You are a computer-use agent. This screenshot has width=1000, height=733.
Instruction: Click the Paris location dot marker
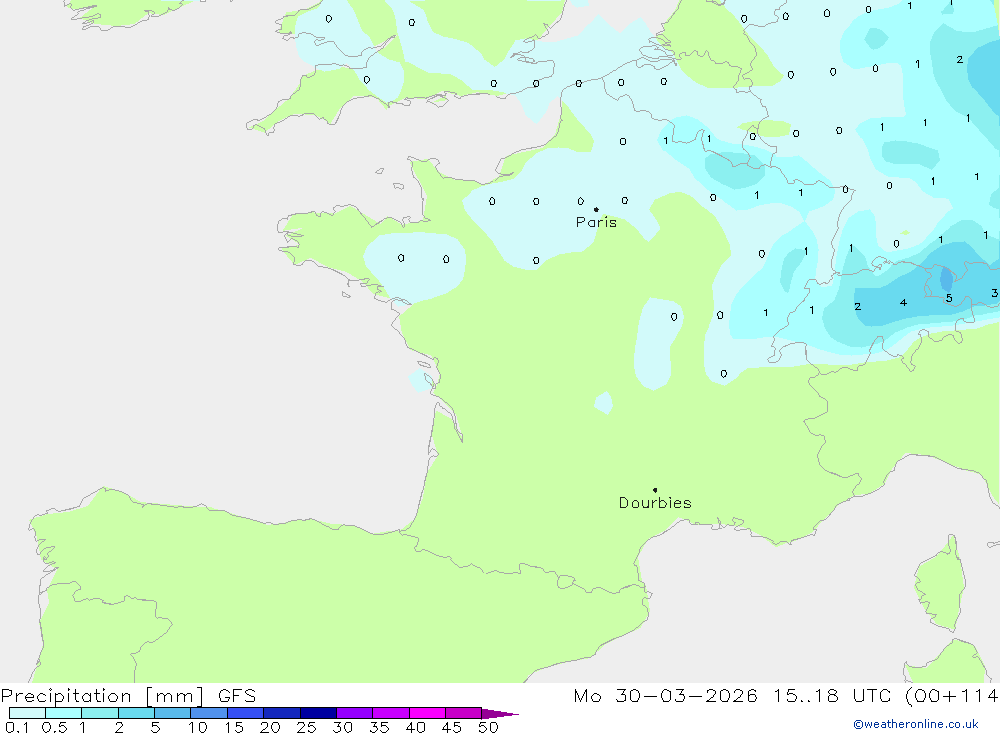coord(596,209)
